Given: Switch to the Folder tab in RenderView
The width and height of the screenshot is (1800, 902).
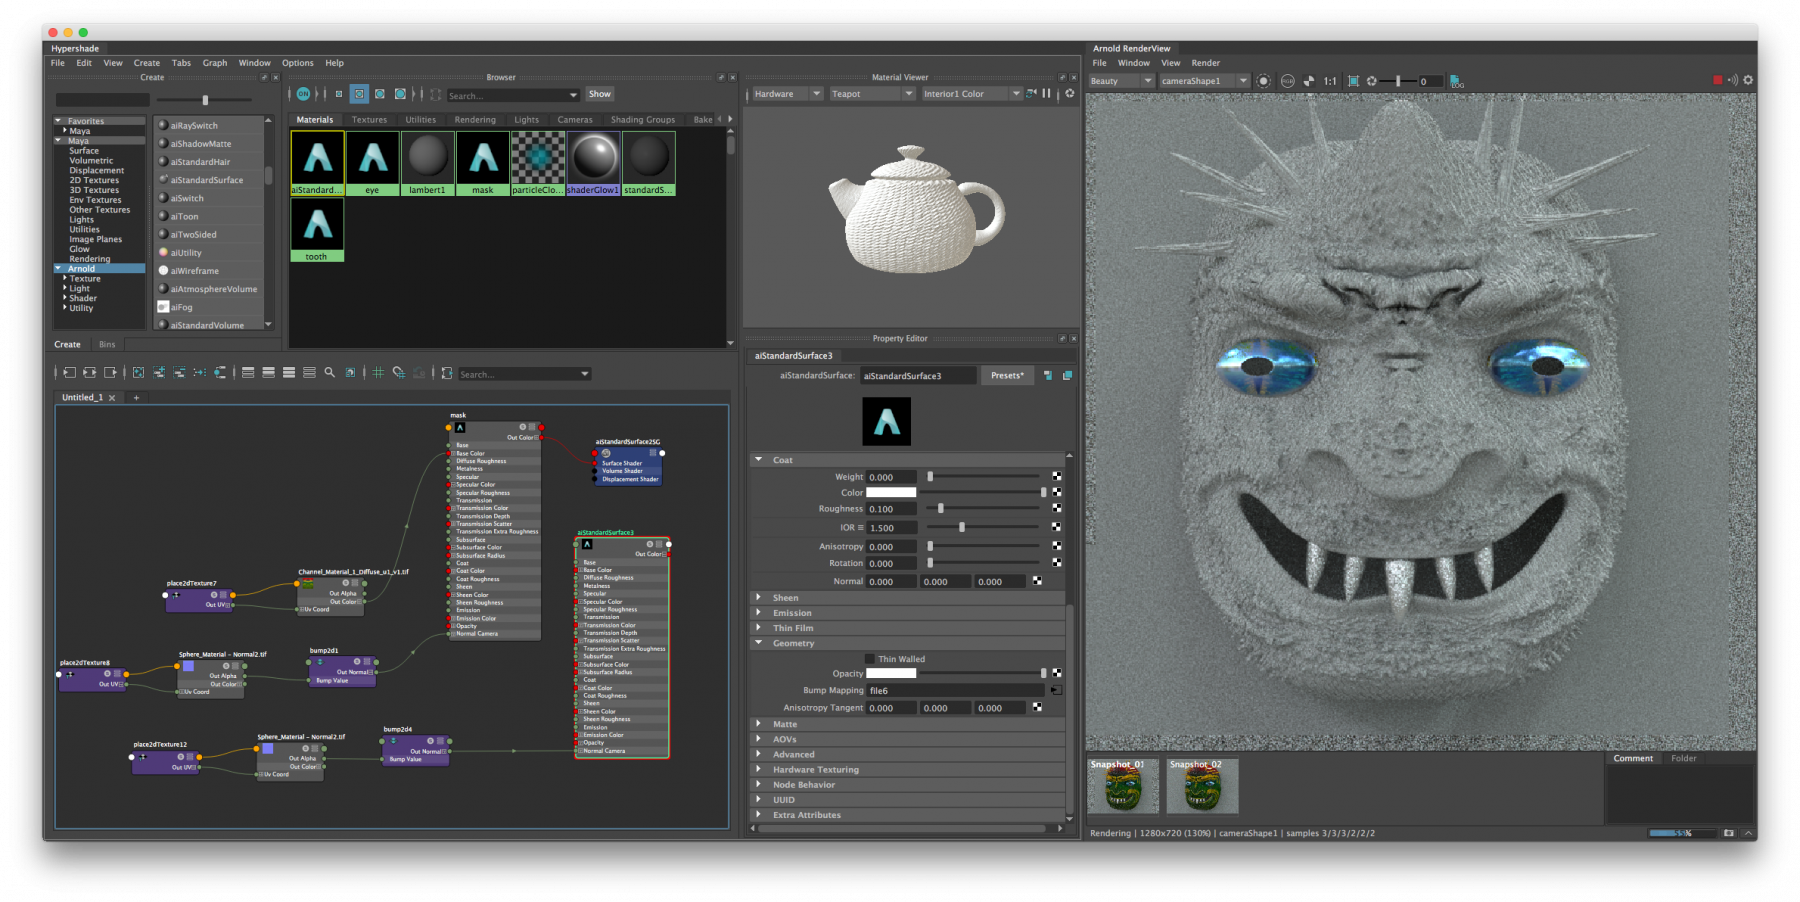Looking at the screenshot, I should [x=1683, y=758].
